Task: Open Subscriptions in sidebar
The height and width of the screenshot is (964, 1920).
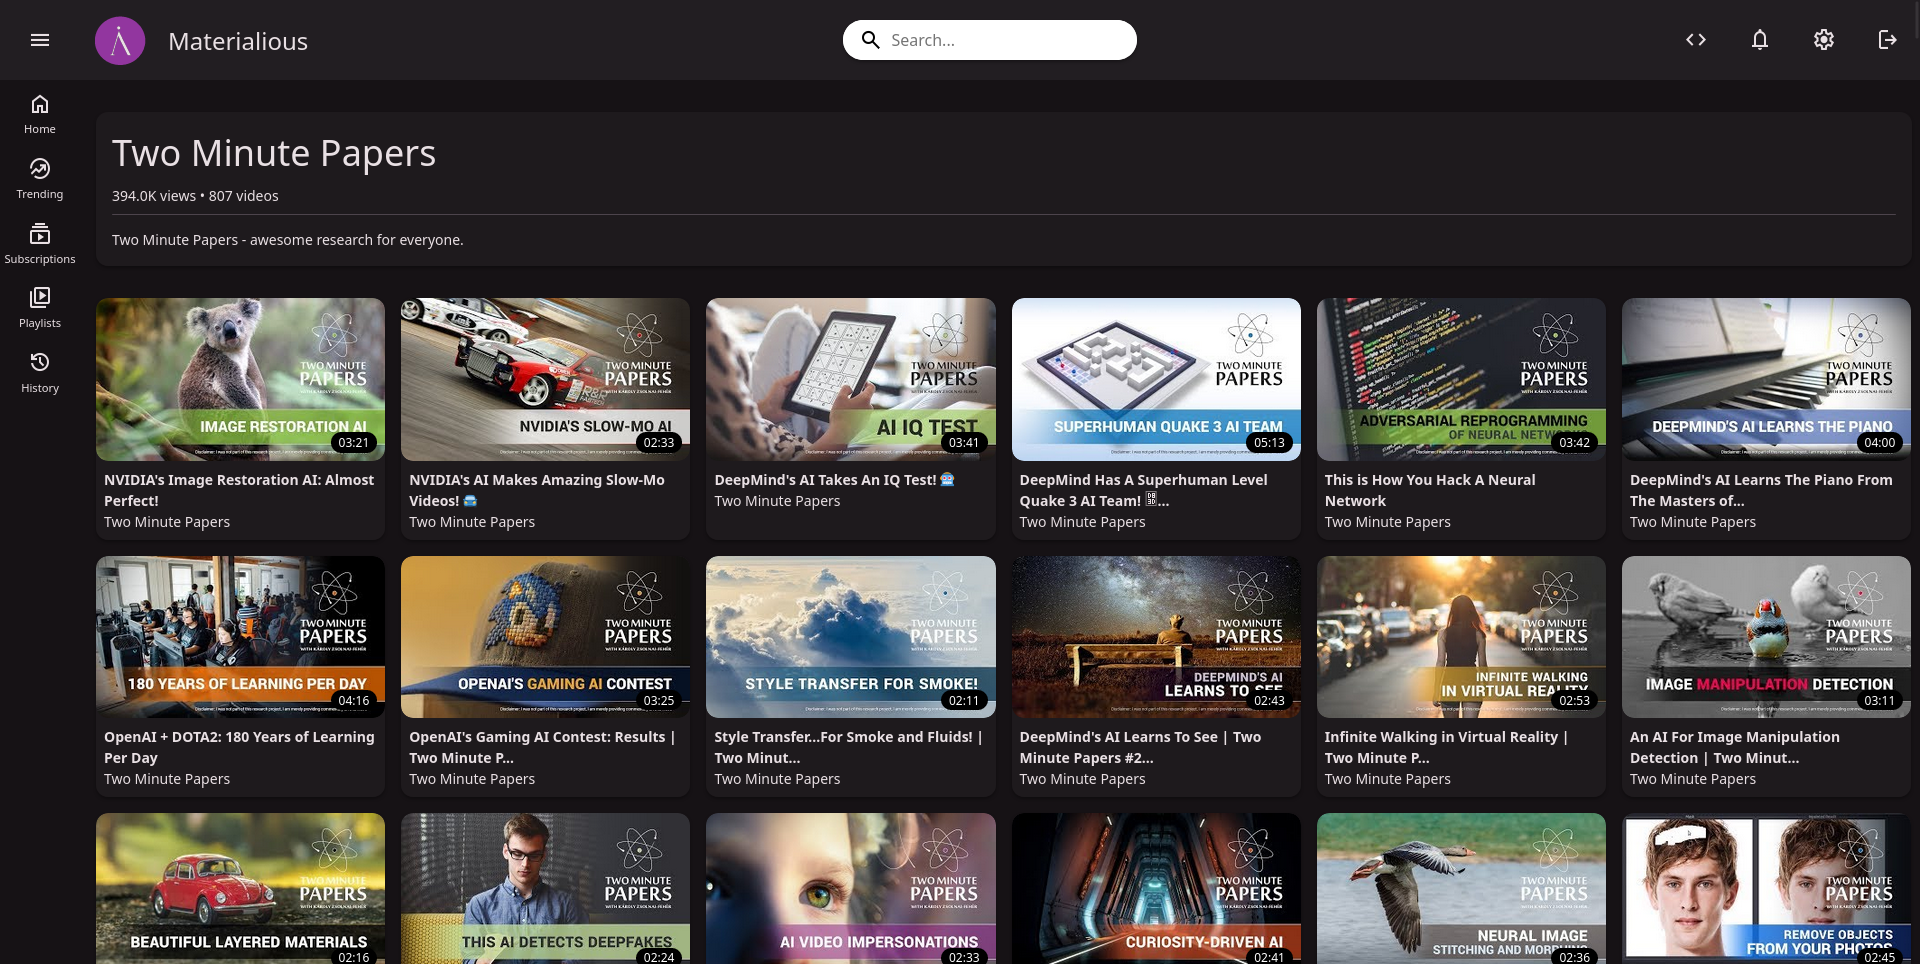Action: [40, 244]
